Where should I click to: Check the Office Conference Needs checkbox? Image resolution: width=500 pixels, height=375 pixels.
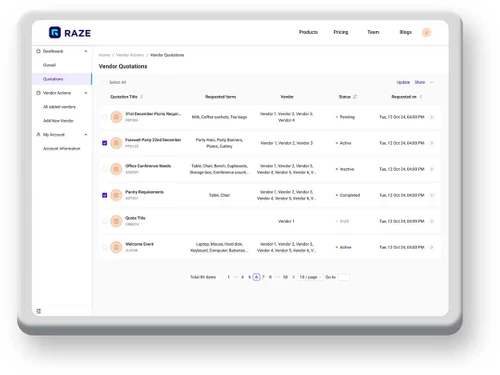(104, 169)
